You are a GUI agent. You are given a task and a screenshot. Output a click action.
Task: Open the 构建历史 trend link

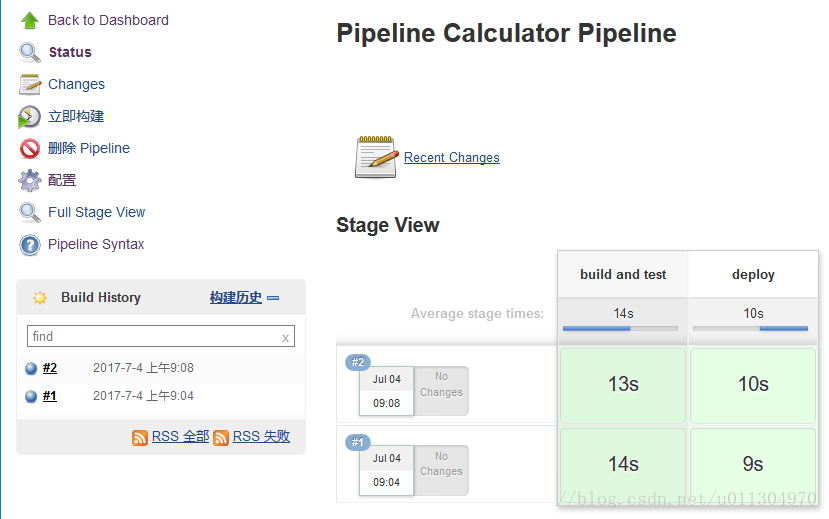pos(236,298)
